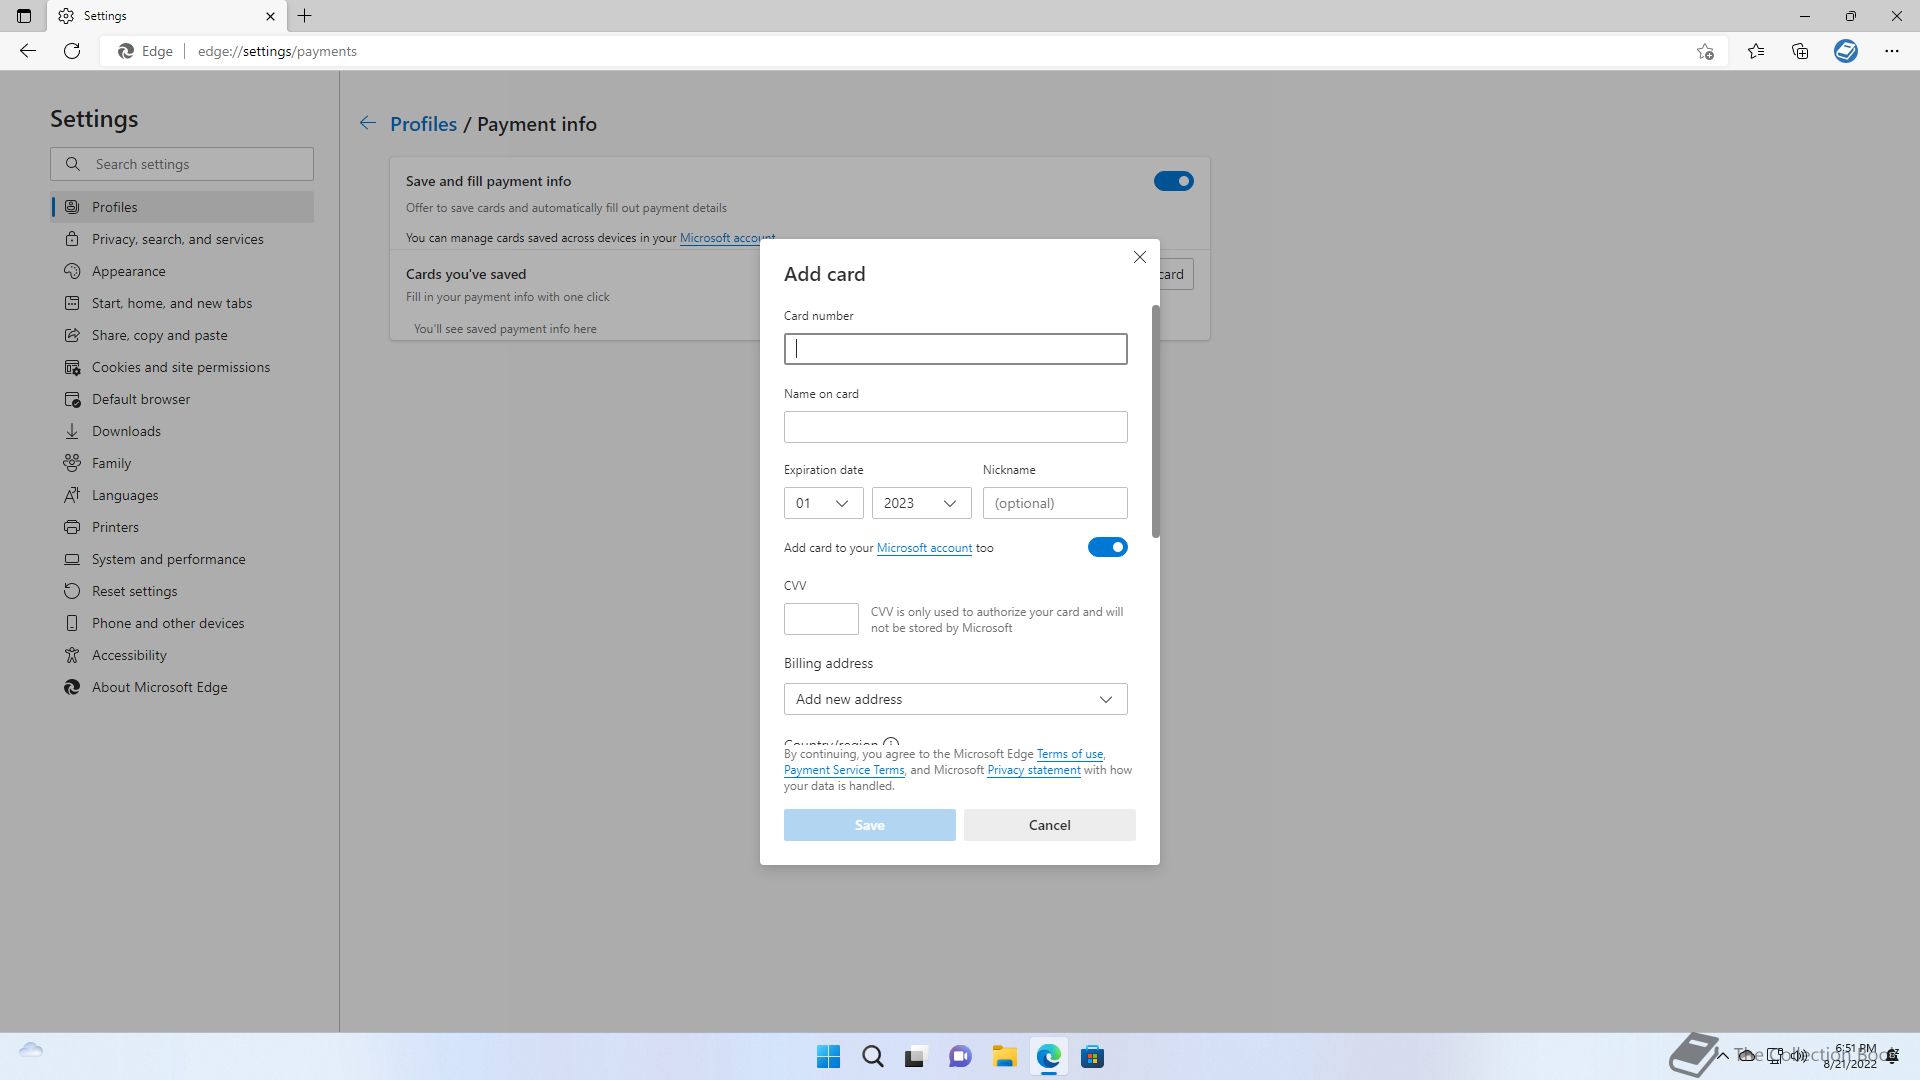Close the Settings tab

click(x=270, y=16)
